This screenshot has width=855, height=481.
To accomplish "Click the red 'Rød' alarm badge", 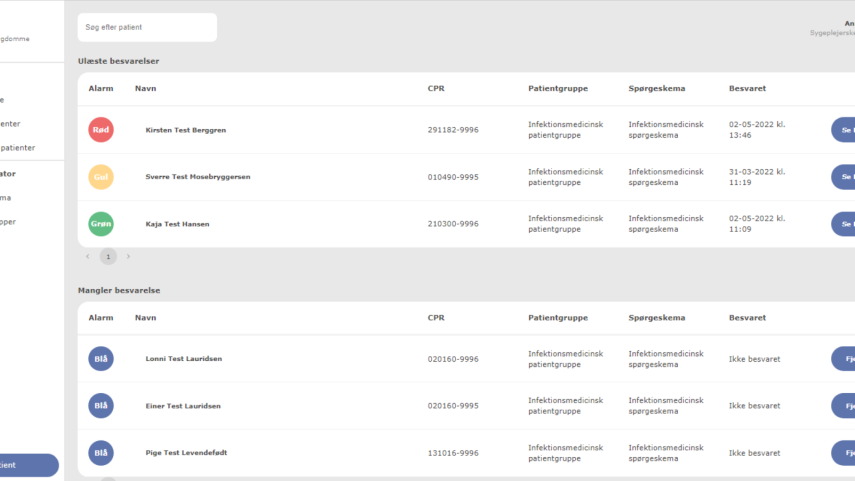I will click(x=101, y=130).
